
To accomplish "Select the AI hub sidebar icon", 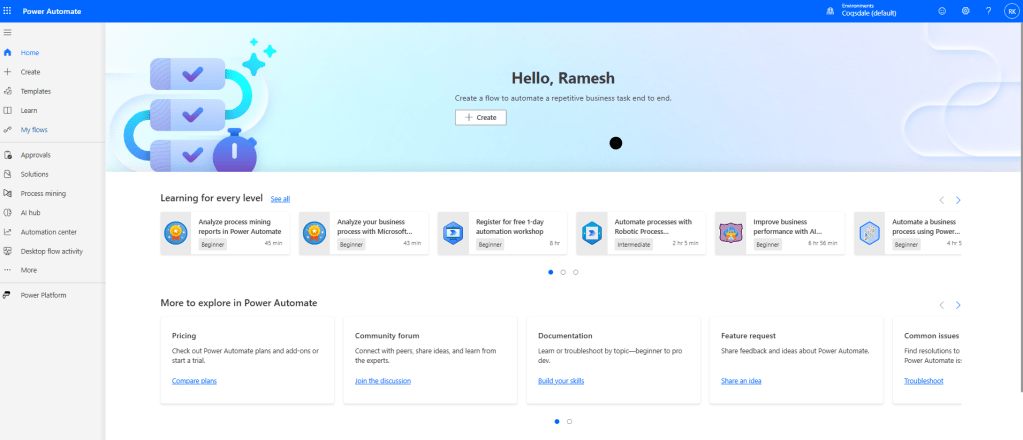I will click(x=8, y=212).
